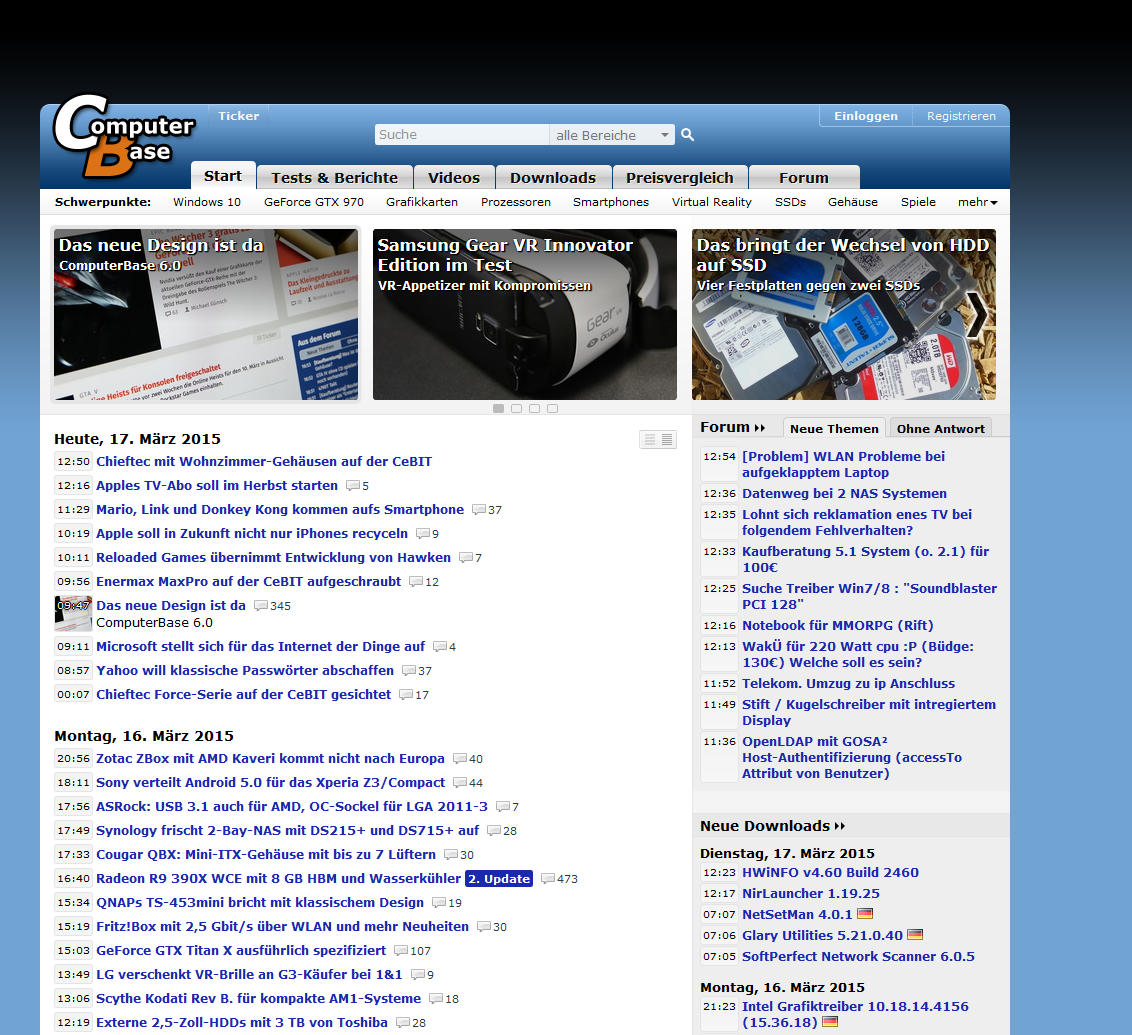Screen dimensions: 1132x1035
Task: Select the second carousel page dot
Action: click(516, 409)
